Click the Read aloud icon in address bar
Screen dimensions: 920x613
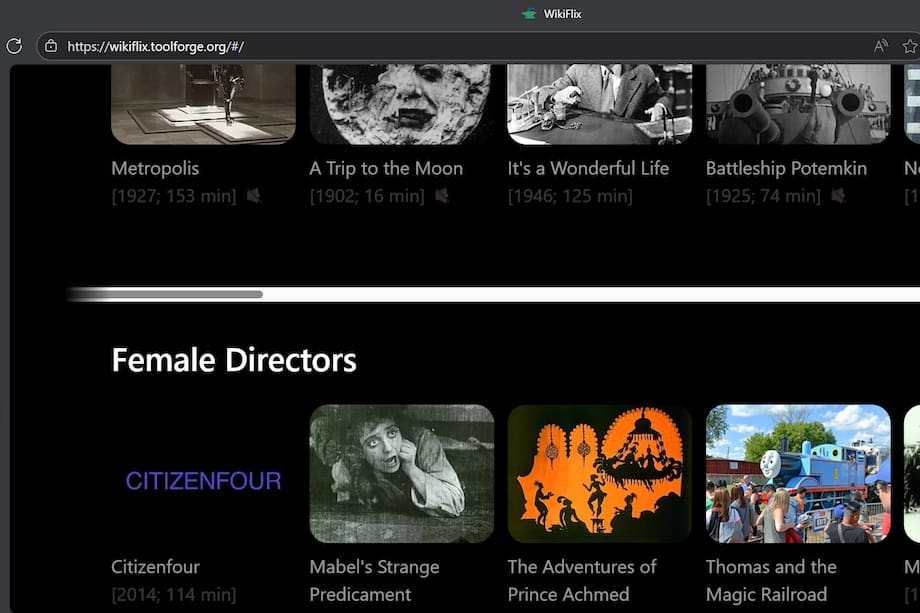coord(881,46)
